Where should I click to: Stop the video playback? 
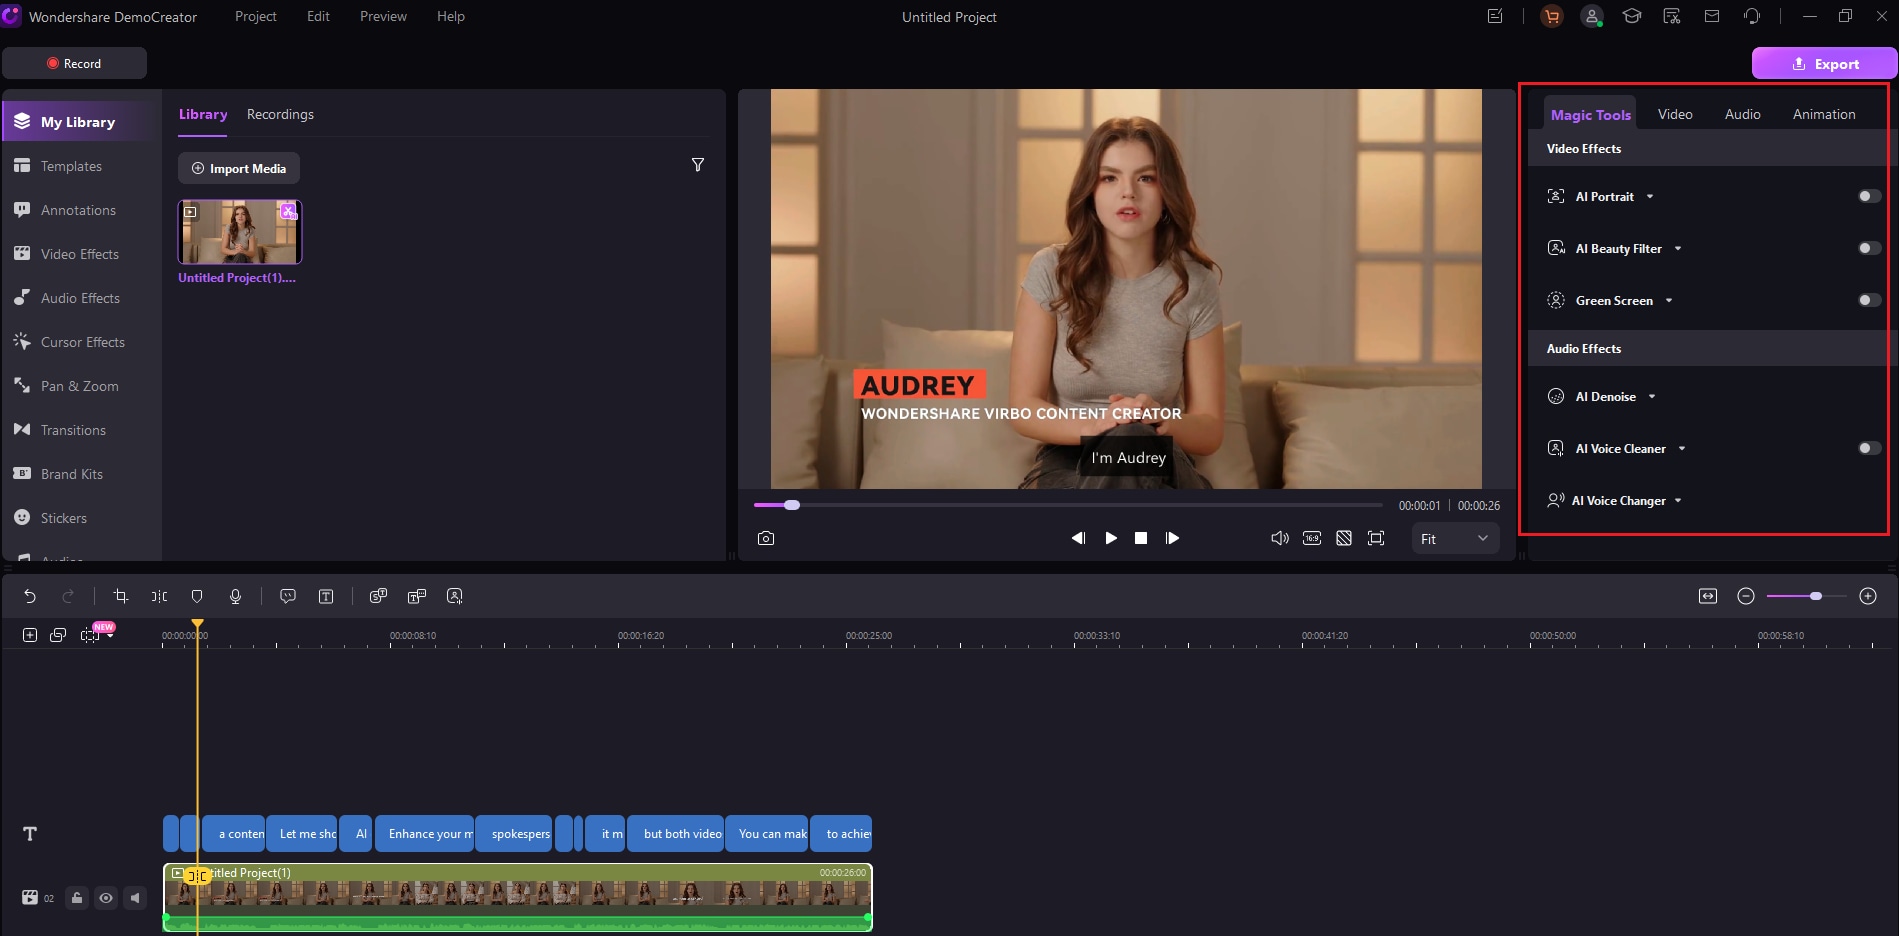point(1141,538)
